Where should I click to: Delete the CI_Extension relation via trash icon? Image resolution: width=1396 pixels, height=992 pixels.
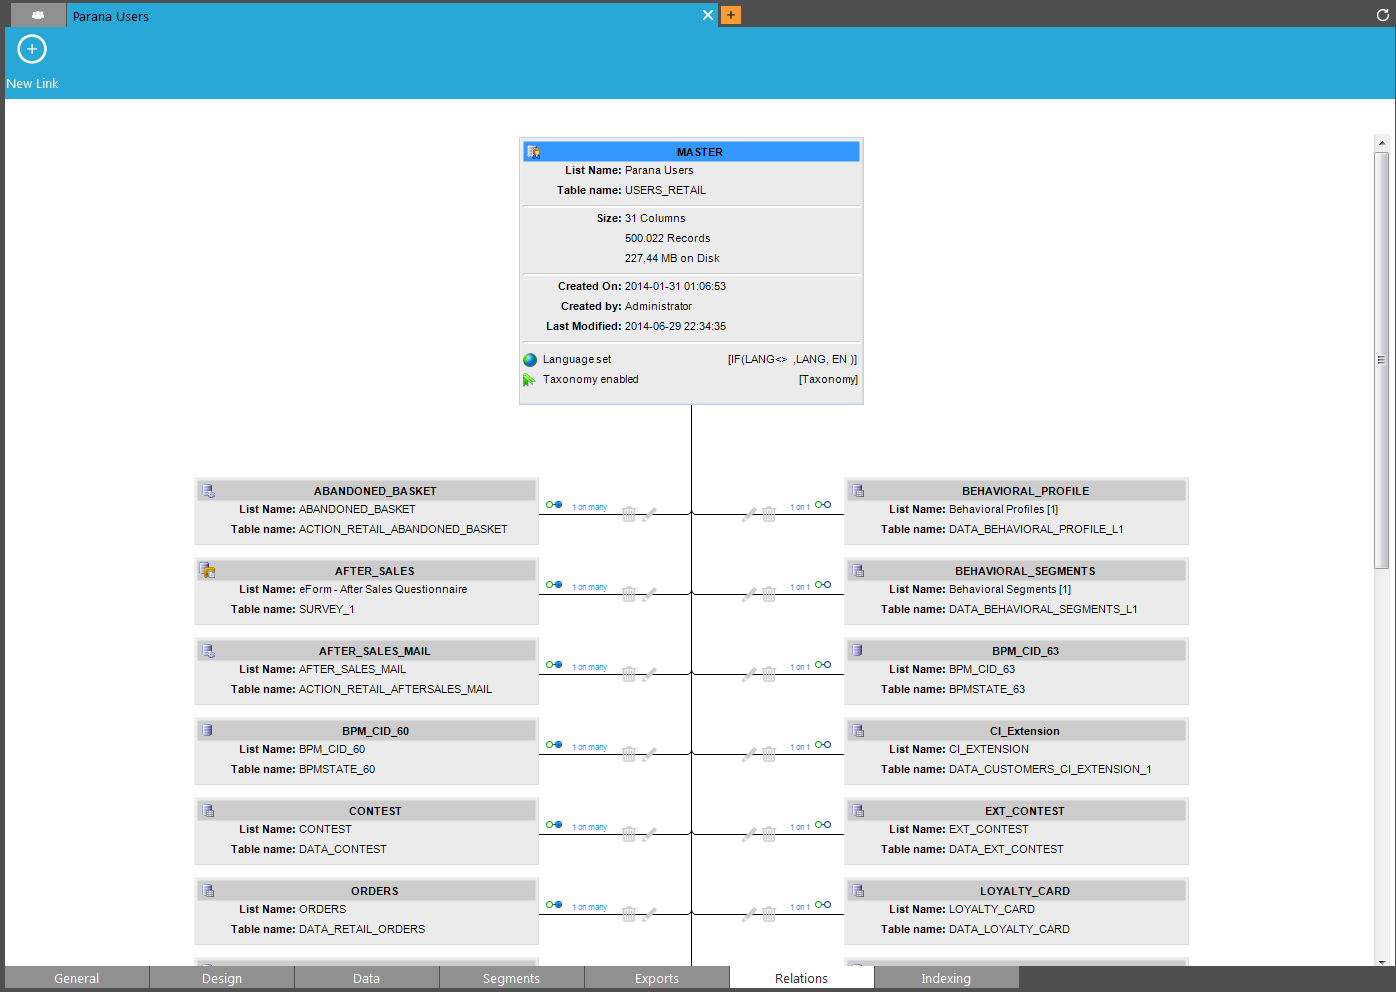click(769, 754)
